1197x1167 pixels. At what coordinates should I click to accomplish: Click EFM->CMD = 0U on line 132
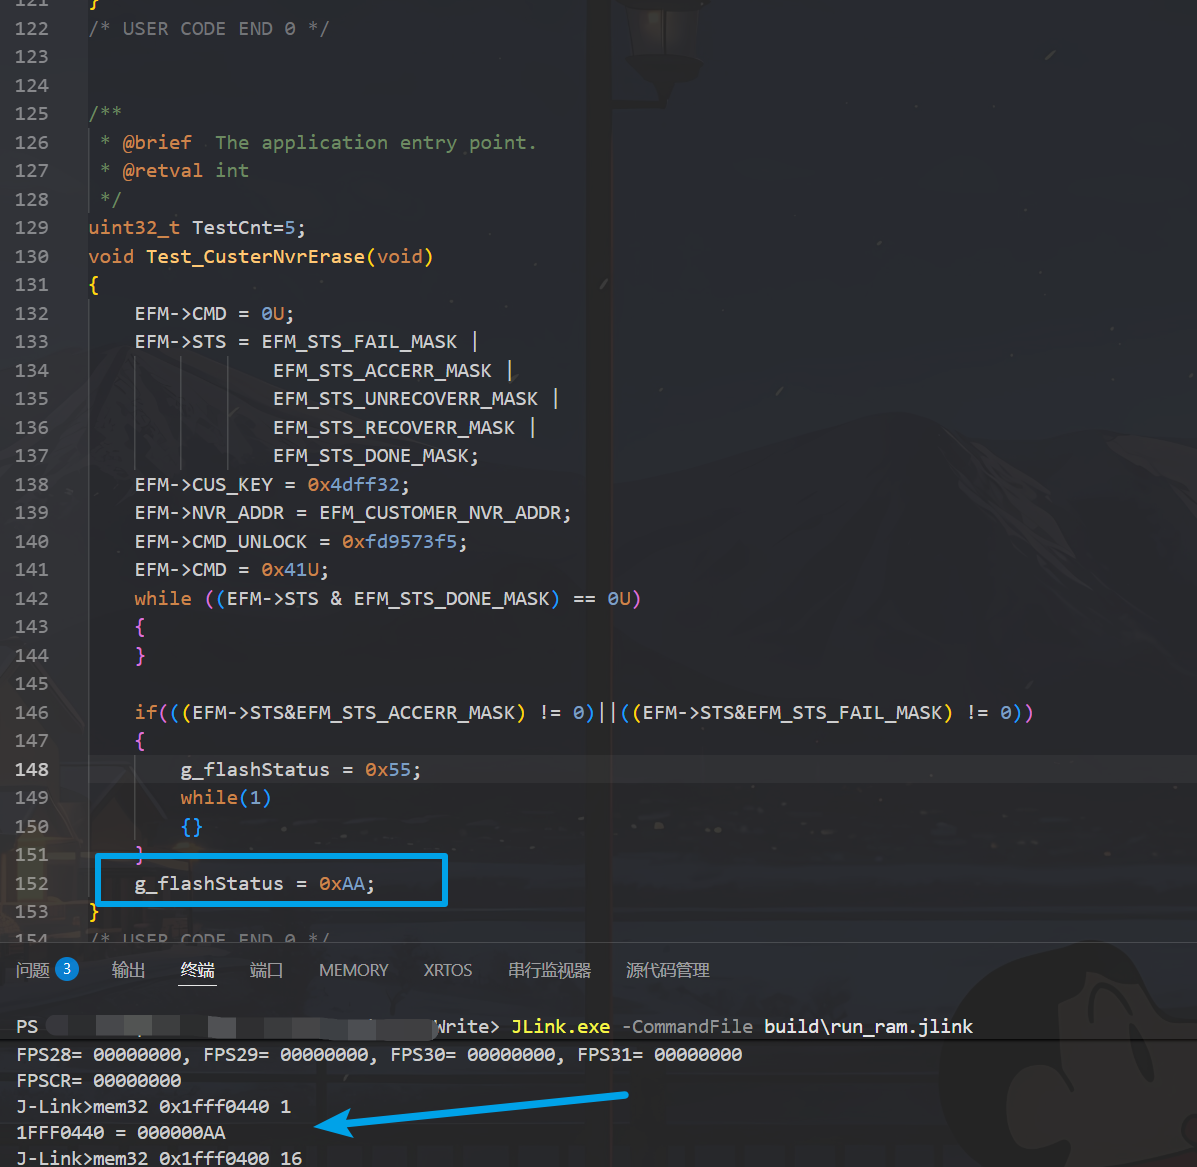tap(215, 314)
